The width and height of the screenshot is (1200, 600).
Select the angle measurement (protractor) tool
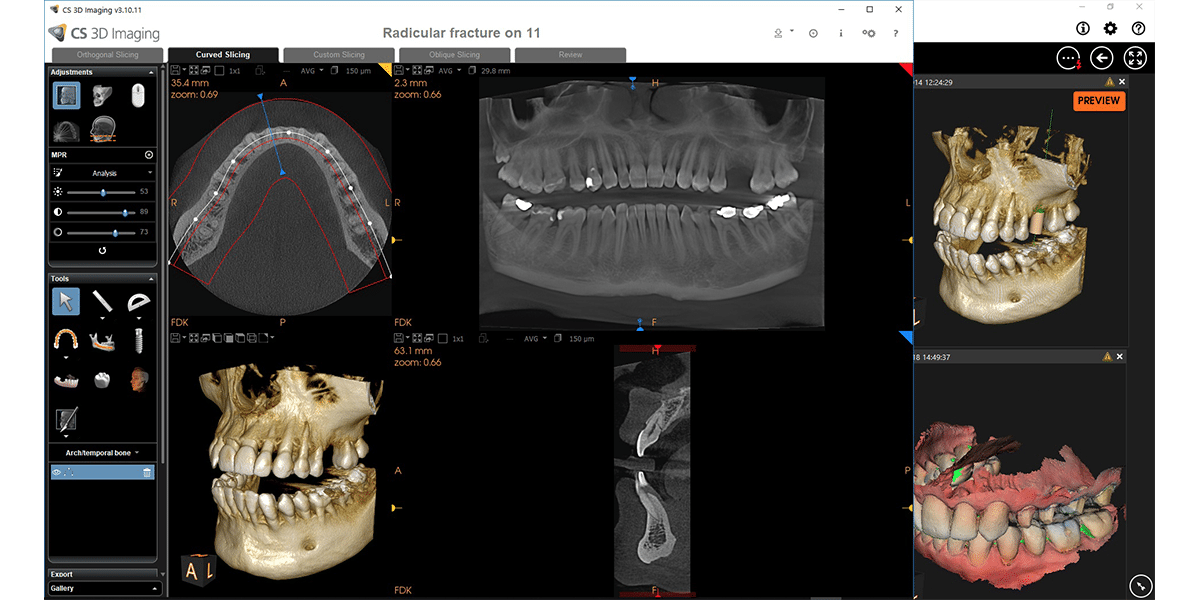[137, 300]
